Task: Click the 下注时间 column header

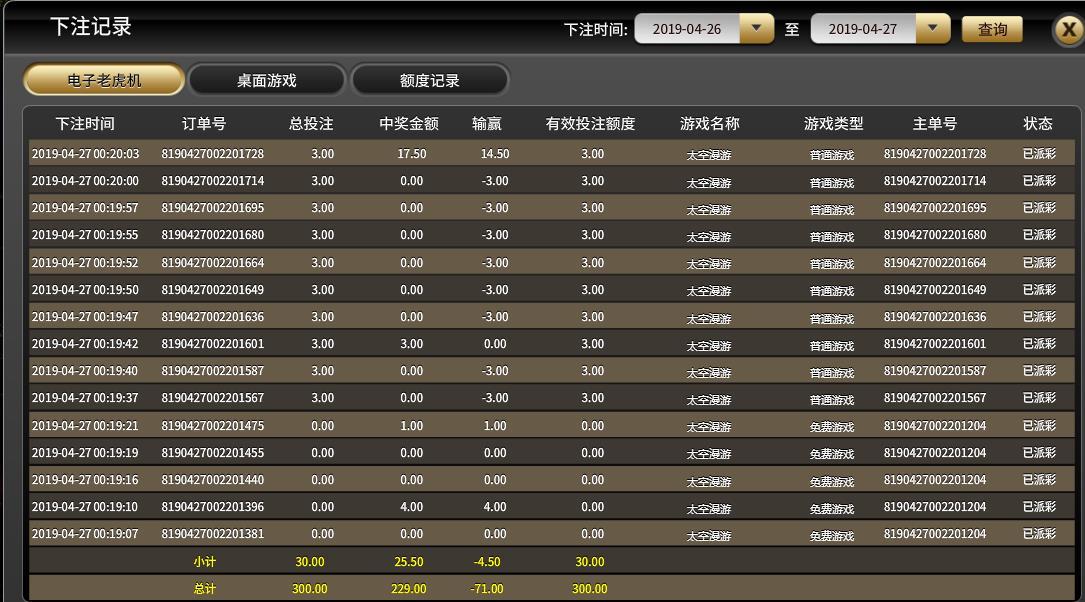Action: 85,124
